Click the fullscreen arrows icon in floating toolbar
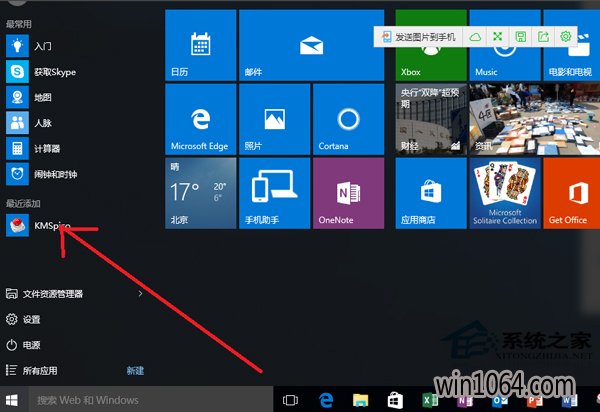Screen dimensions: 600x412 (x=497, y=37)
